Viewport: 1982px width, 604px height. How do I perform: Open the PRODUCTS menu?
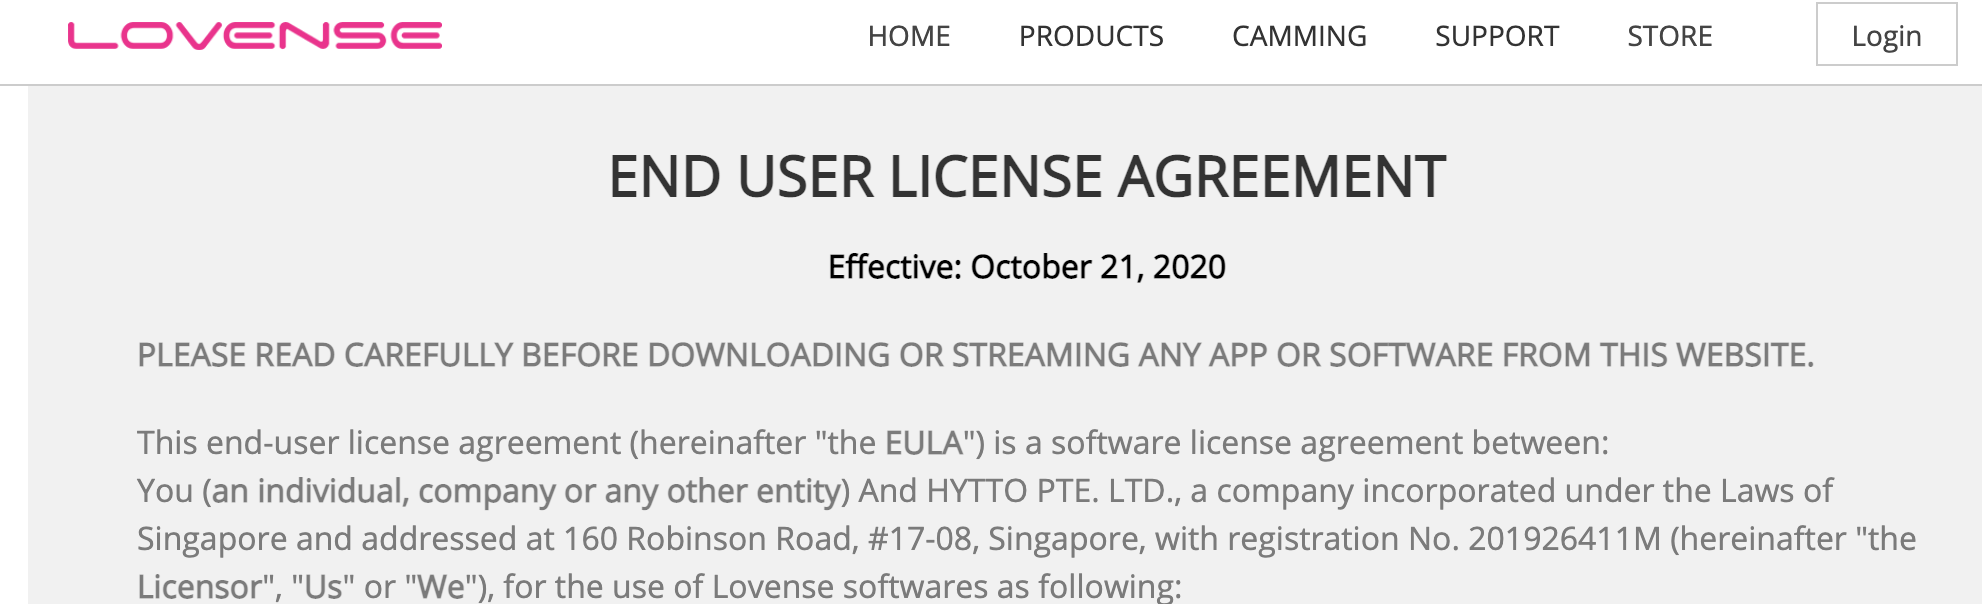point(1091,36)
